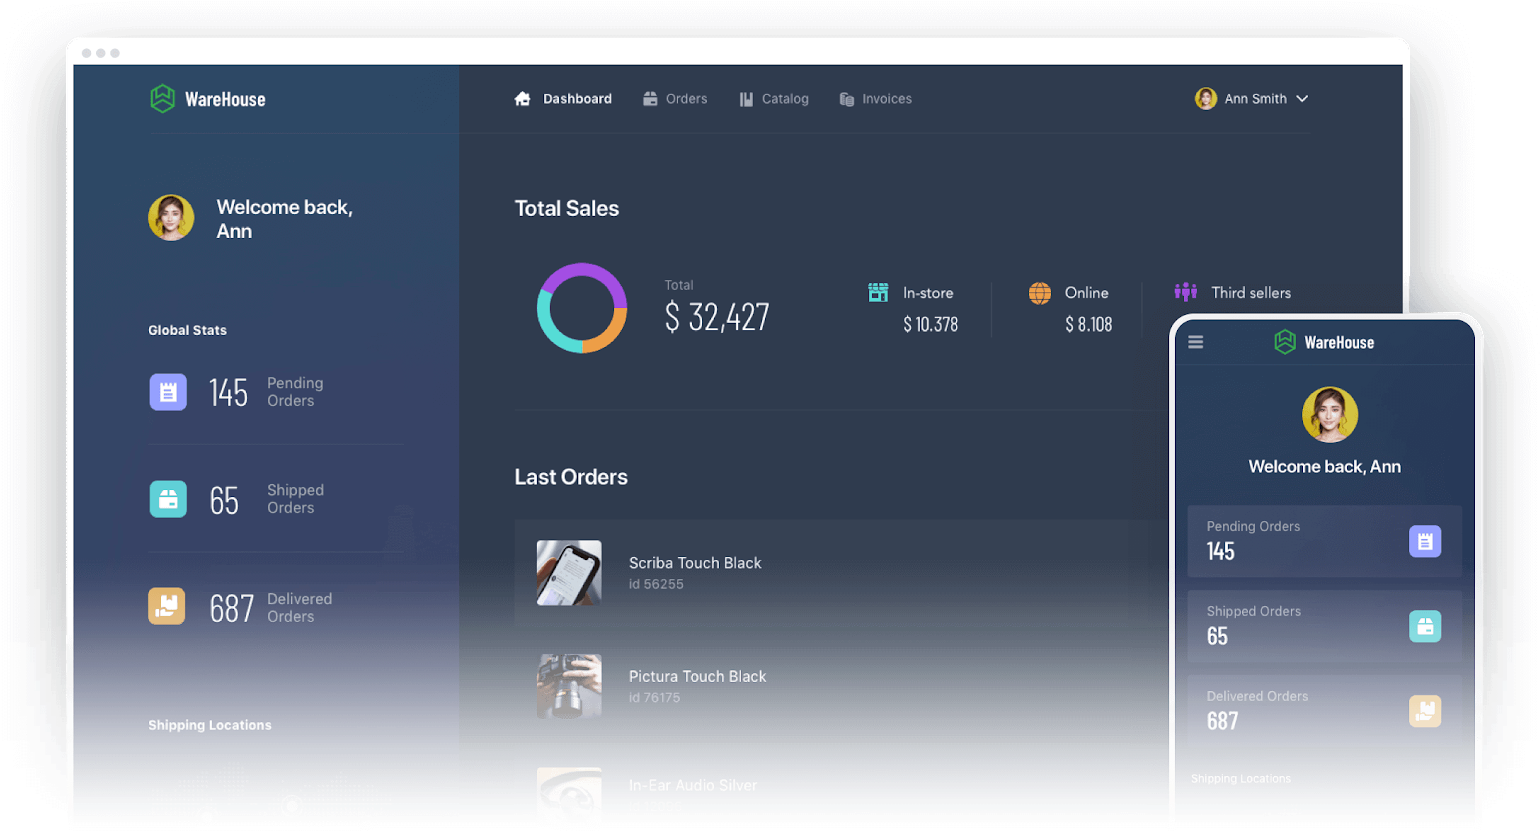Click the $ 32,427 total value
1540x831 pixels.
[x=717, y=317]
